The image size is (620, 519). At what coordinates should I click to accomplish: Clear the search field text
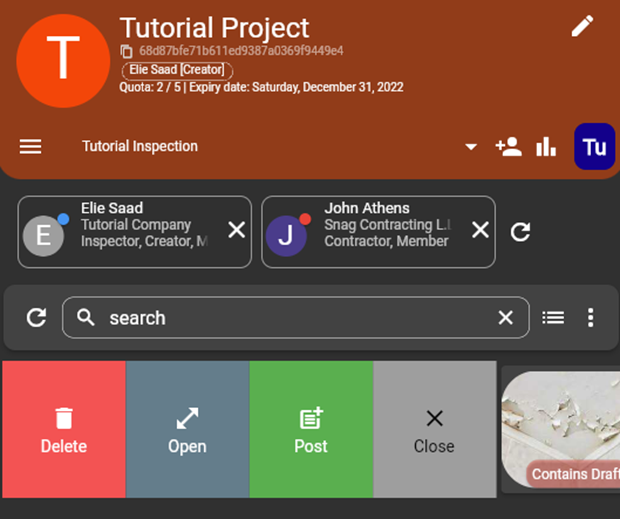tap(506, 318)
